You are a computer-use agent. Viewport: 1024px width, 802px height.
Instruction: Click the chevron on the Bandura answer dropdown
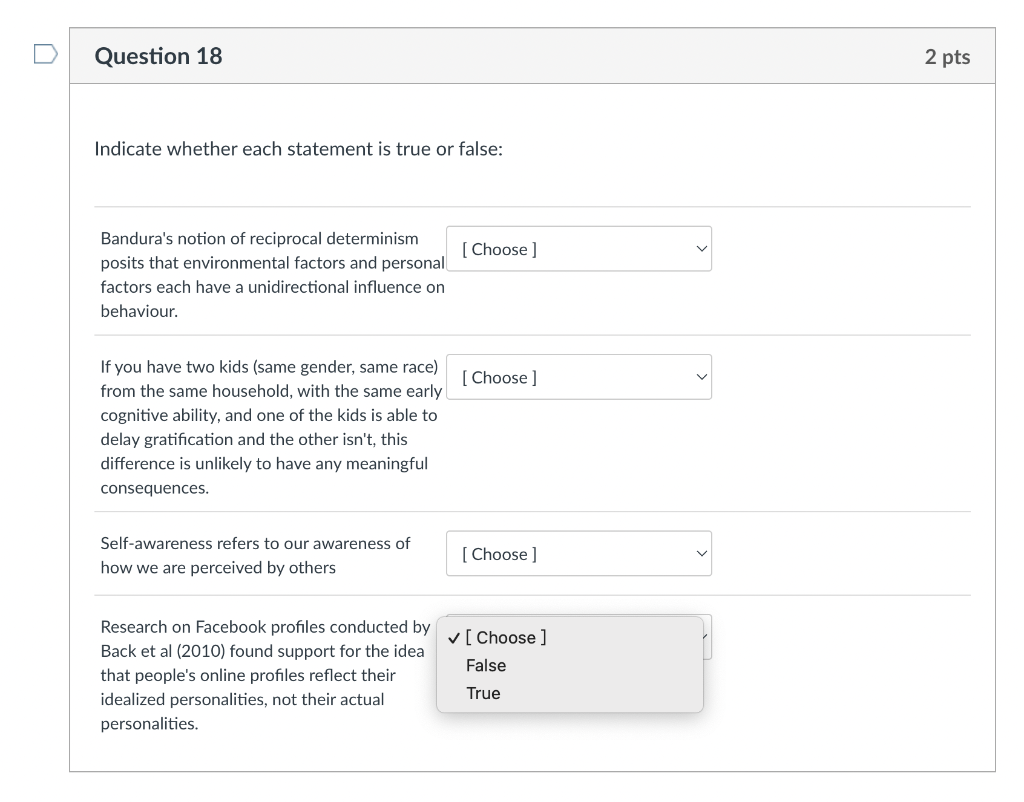[x=701, y=248]
